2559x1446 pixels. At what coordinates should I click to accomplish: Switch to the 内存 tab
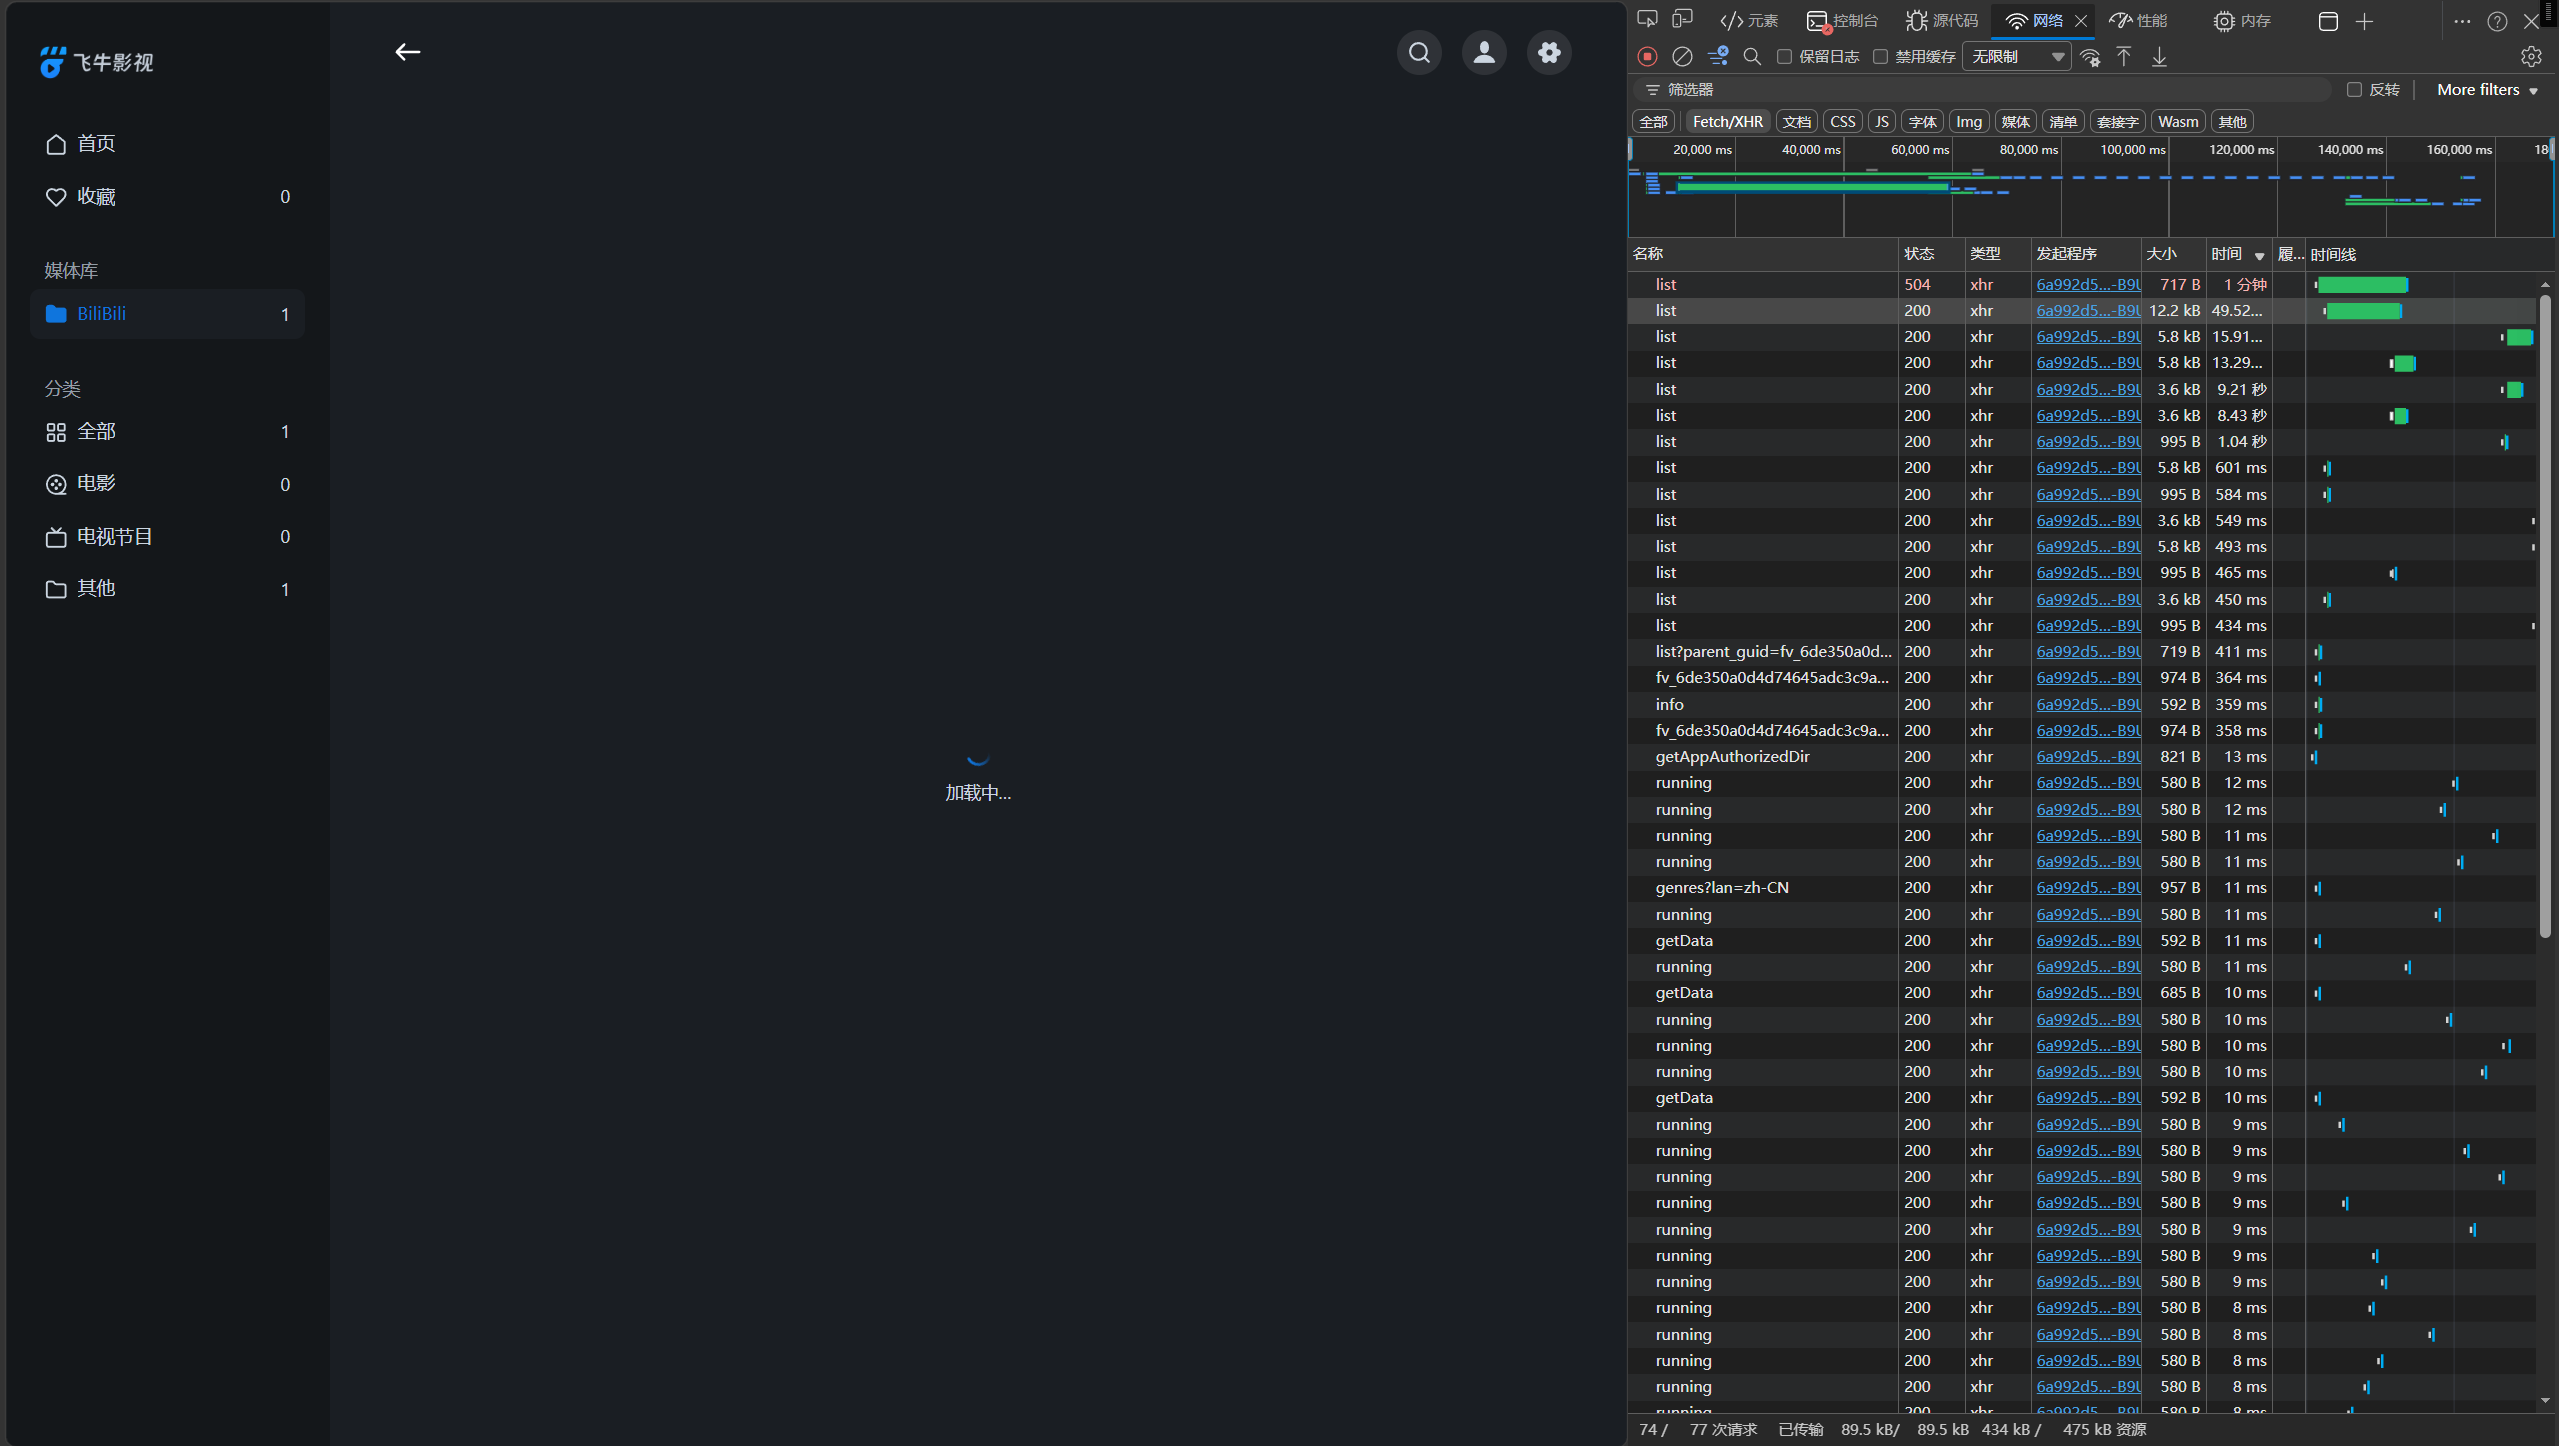tap(2242, 21)
